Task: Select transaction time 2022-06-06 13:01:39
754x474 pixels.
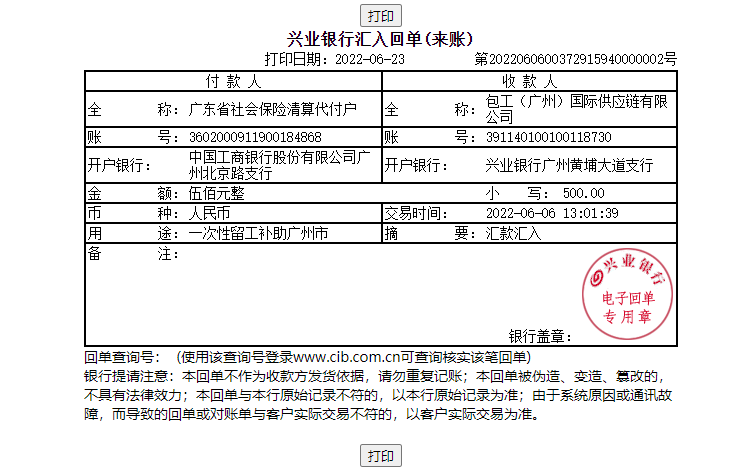Action: [552, 213]
